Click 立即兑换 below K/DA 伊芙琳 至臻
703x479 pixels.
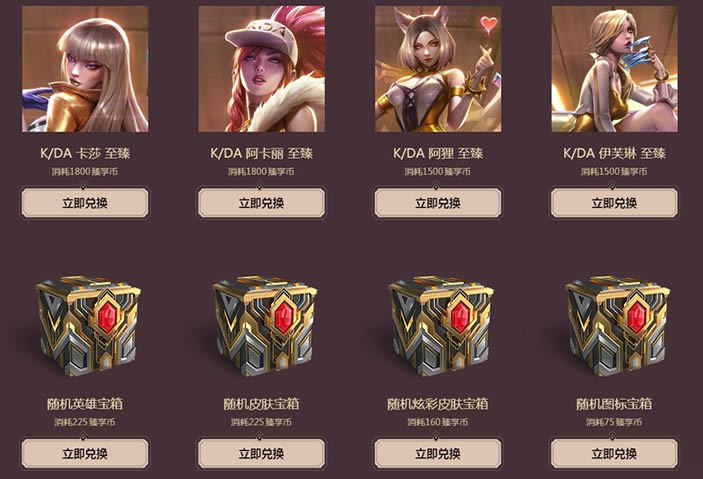pyautogui.click(x=614, y=203)
